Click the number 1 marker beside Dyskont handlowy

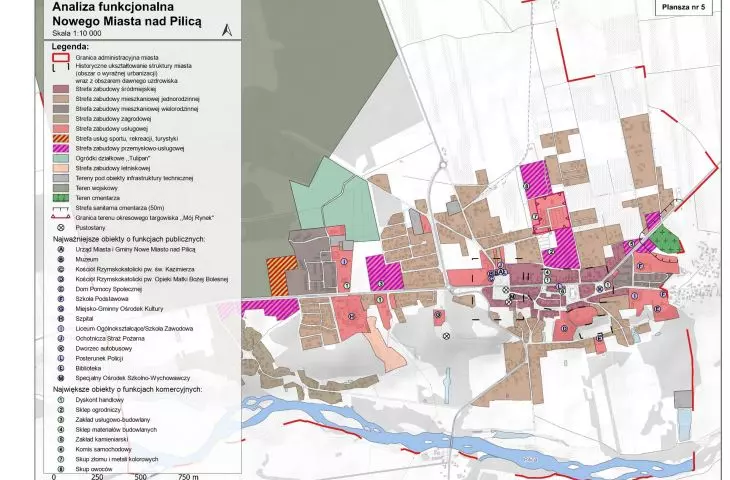coord(61,399)
